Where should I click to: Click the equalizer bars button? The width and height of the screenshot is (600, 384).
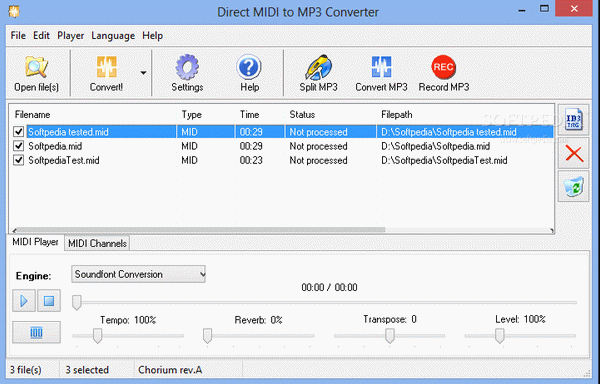[x=36, y=332]
